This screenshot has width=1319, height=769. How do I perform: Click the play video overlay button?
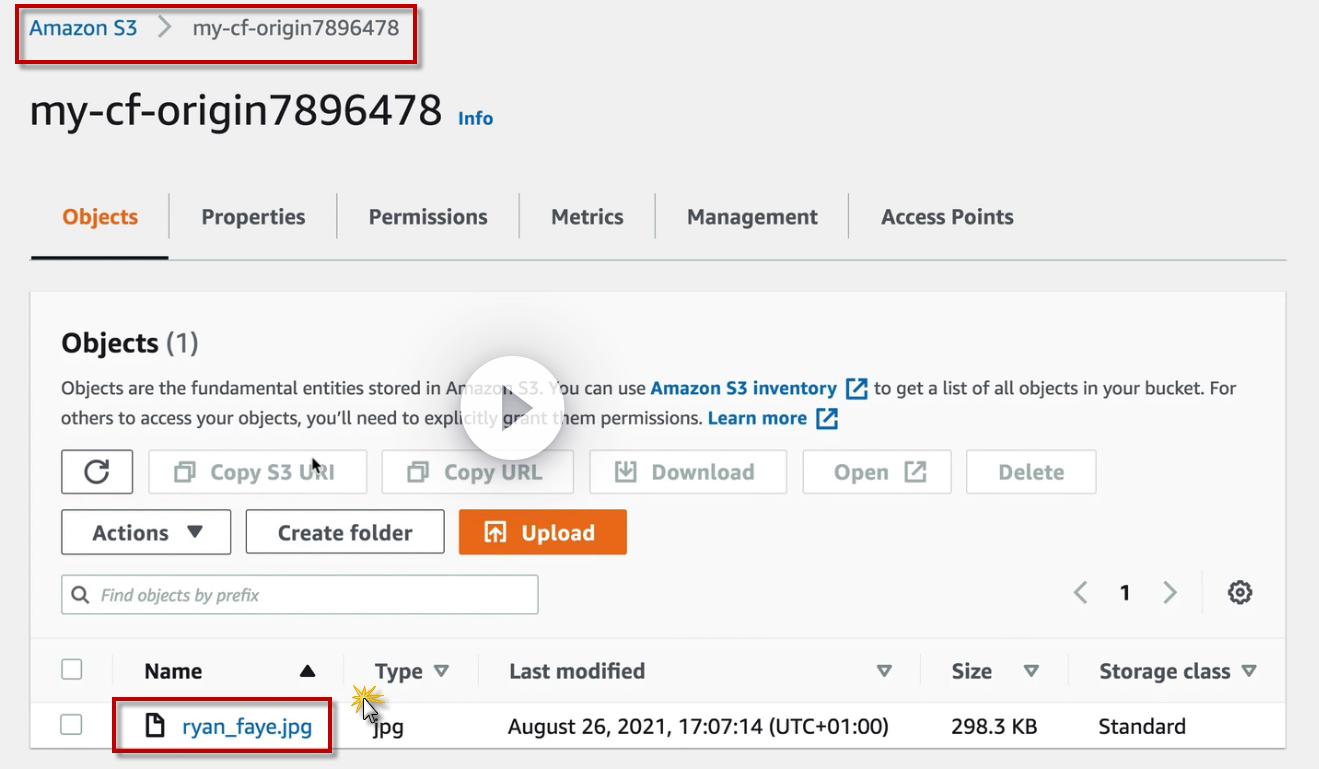tap(512, 407)
